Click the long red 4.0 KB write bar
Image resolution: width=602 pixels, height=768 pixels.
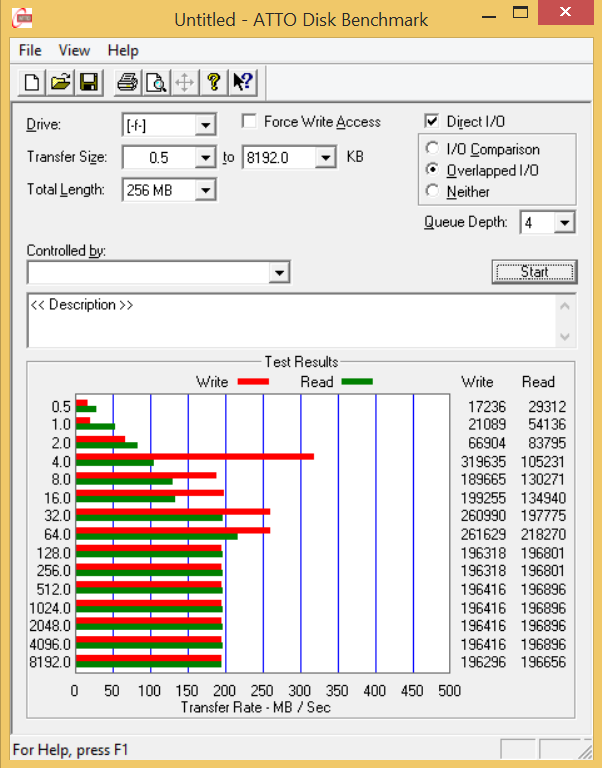(195, 456)
